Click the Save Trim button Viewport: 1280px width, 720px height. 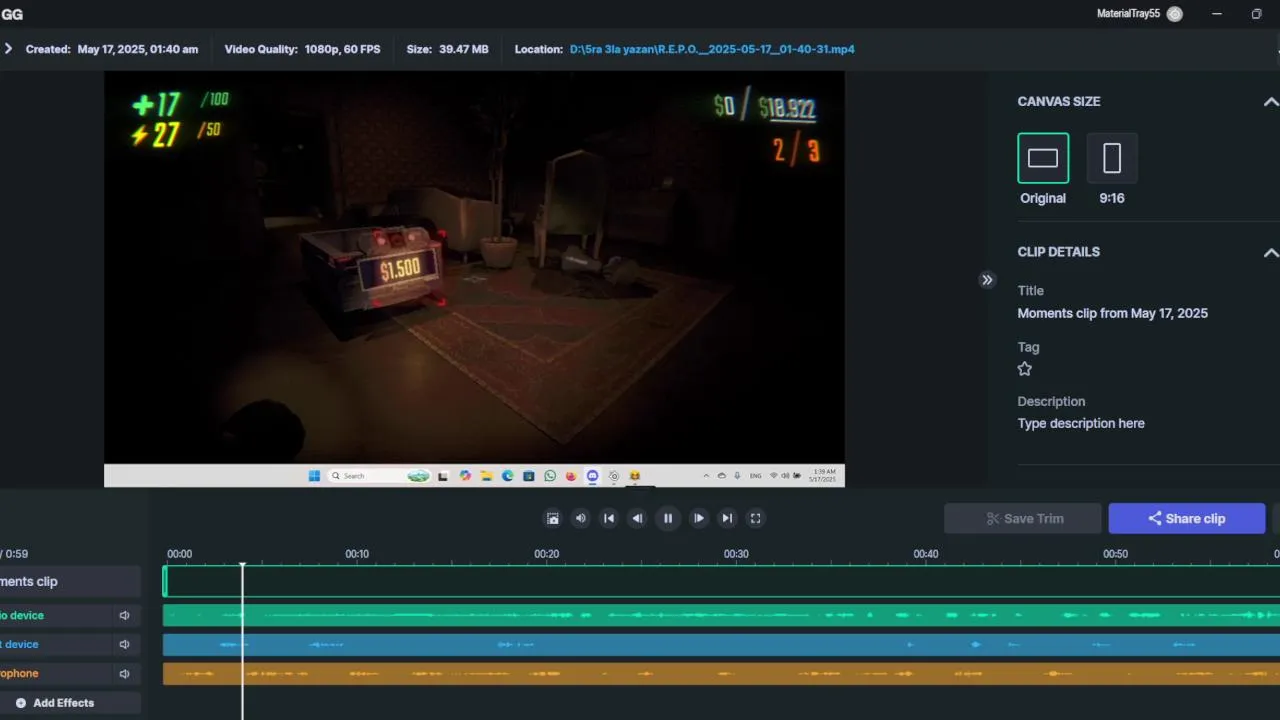pos(1023,518)
